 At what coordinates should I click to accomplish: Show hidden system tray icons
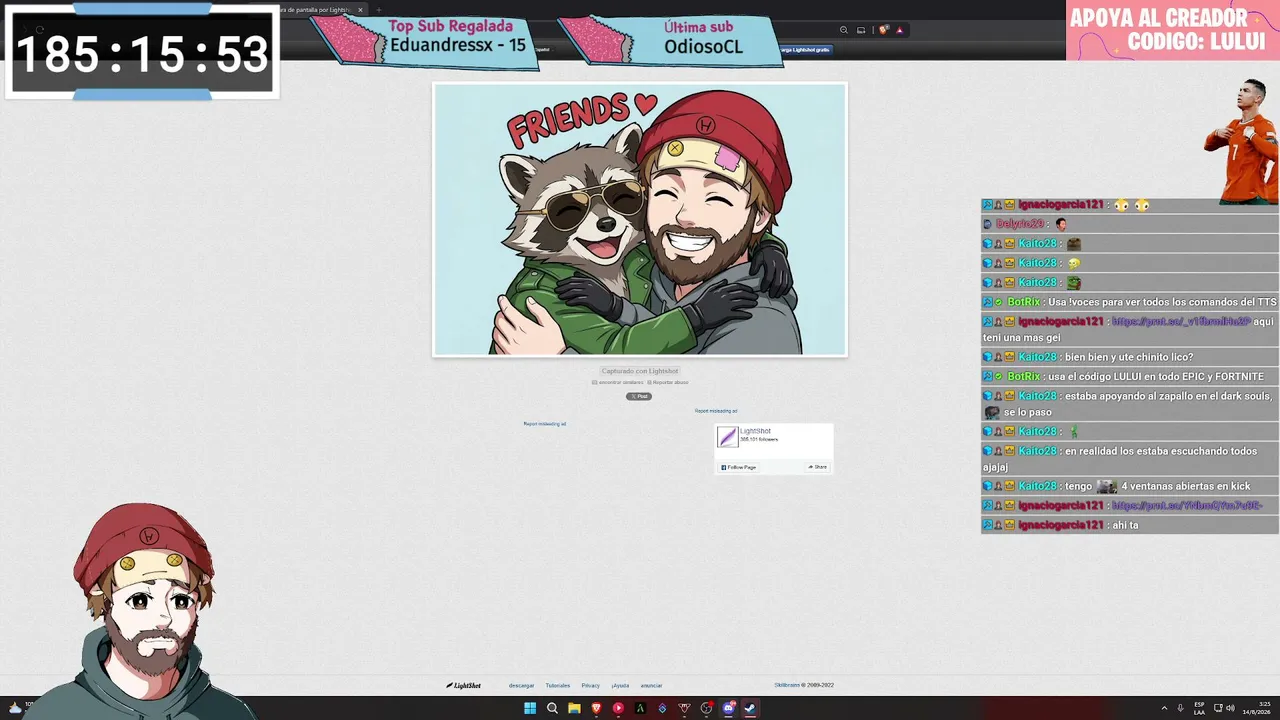coord(1164,708)
